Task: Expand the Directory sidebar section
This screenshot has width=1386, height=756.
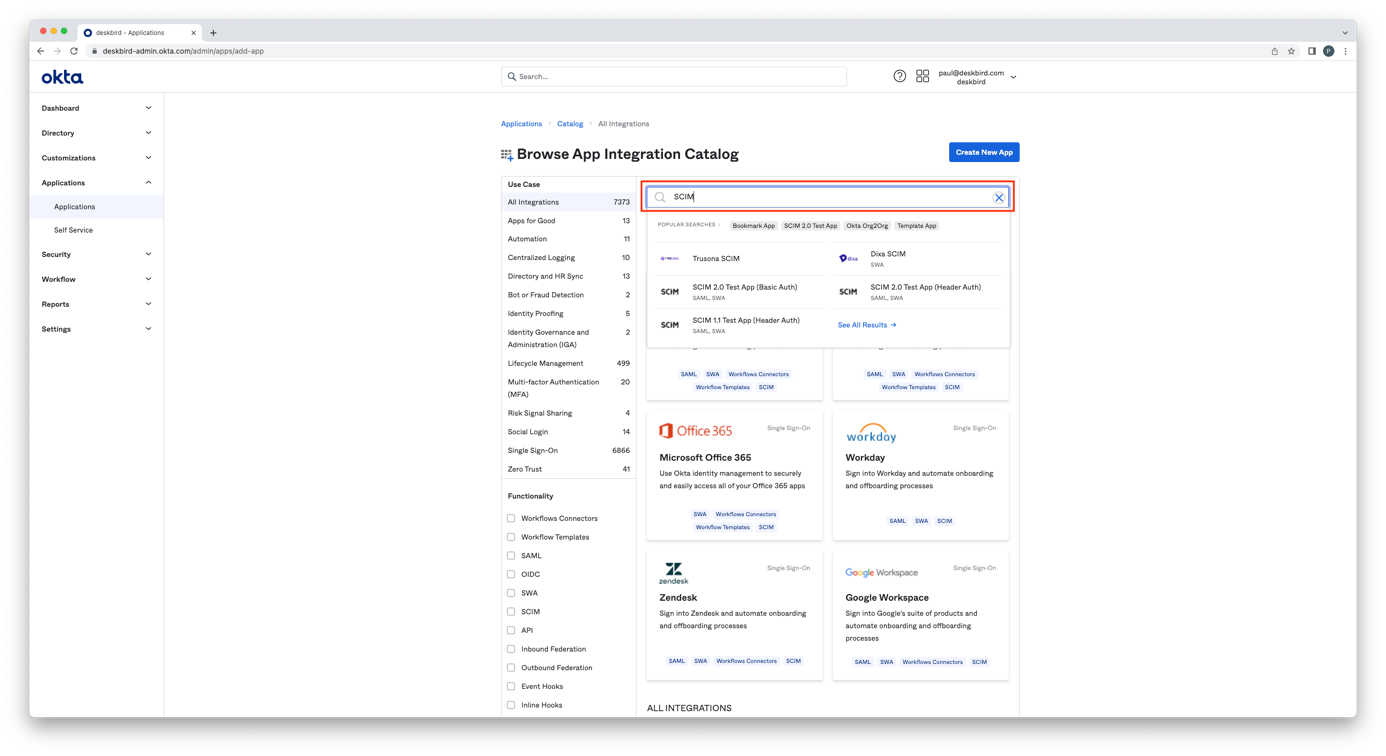Action: coord(96,133)
